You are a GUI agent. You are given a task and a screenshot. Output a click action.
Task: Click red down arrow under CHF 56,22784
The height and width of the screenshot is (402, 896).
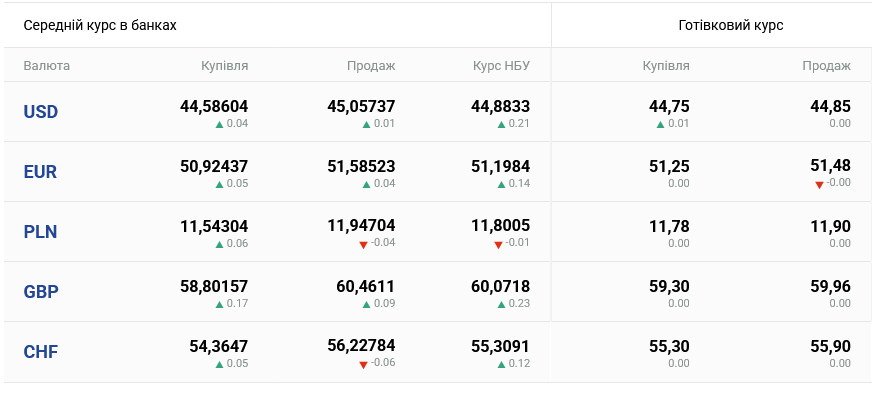click(x=363, y=365)
